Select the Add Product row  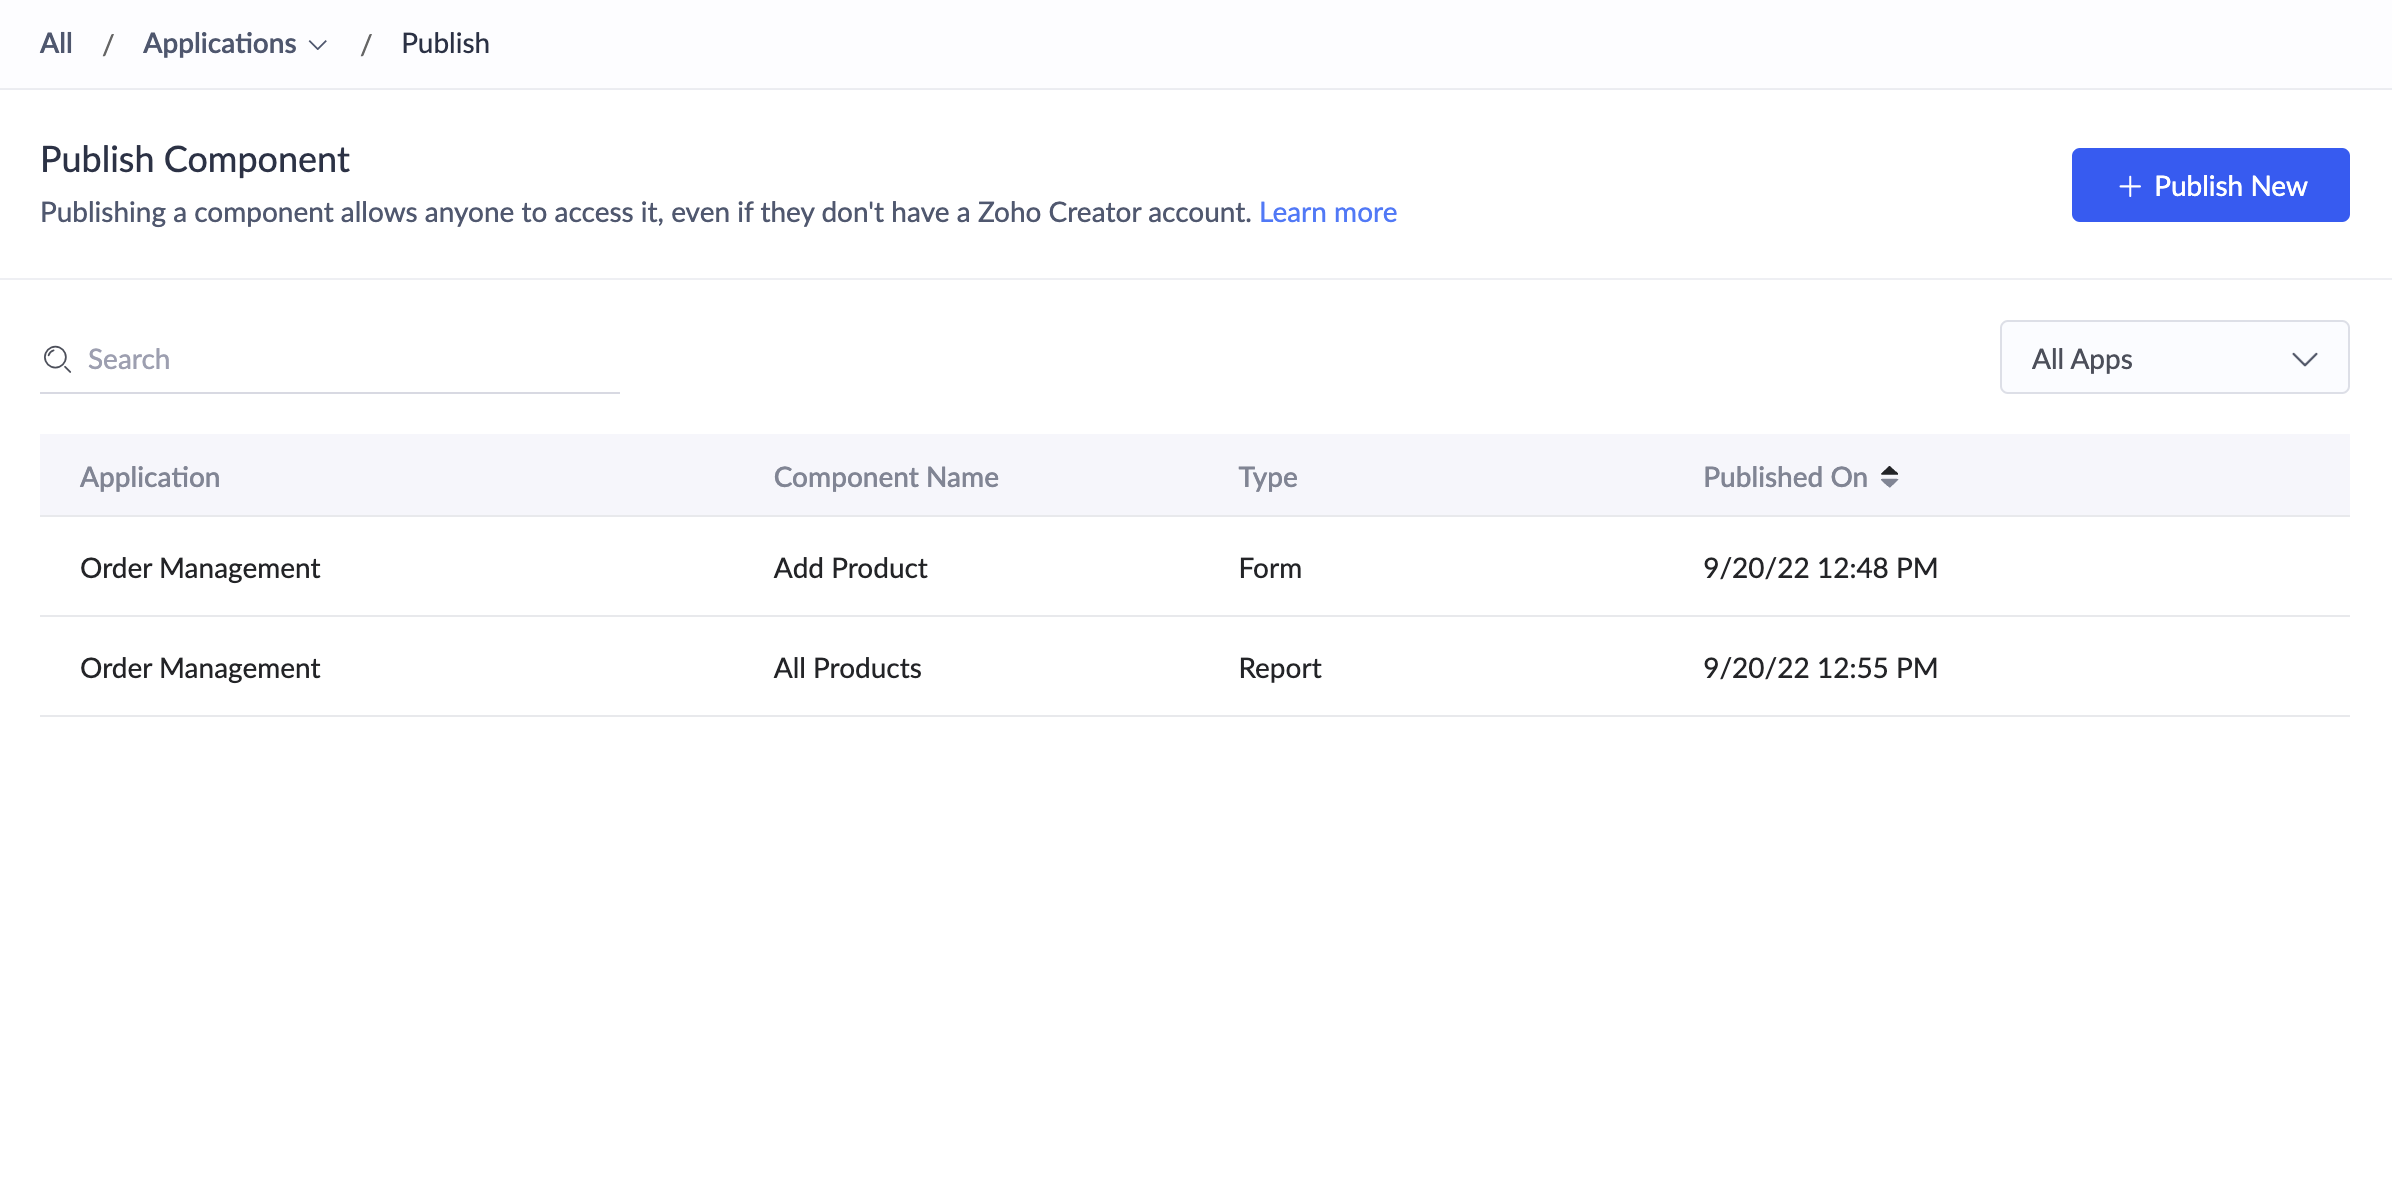click(x=850, y=568)
